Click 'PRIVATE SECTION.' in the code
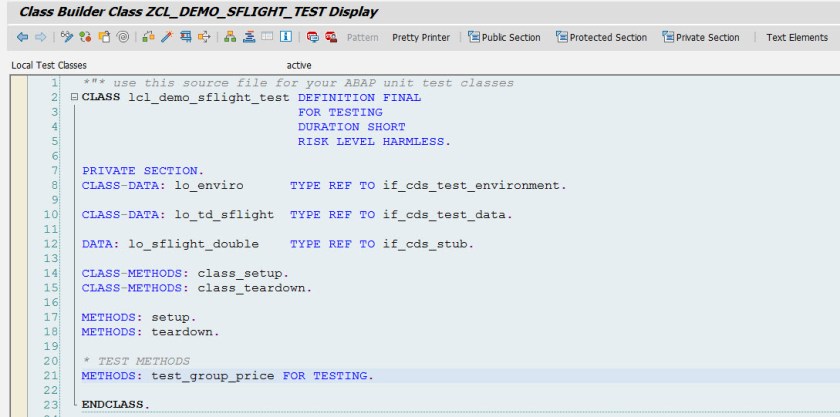840x417 pixels. tap(143, 171)
